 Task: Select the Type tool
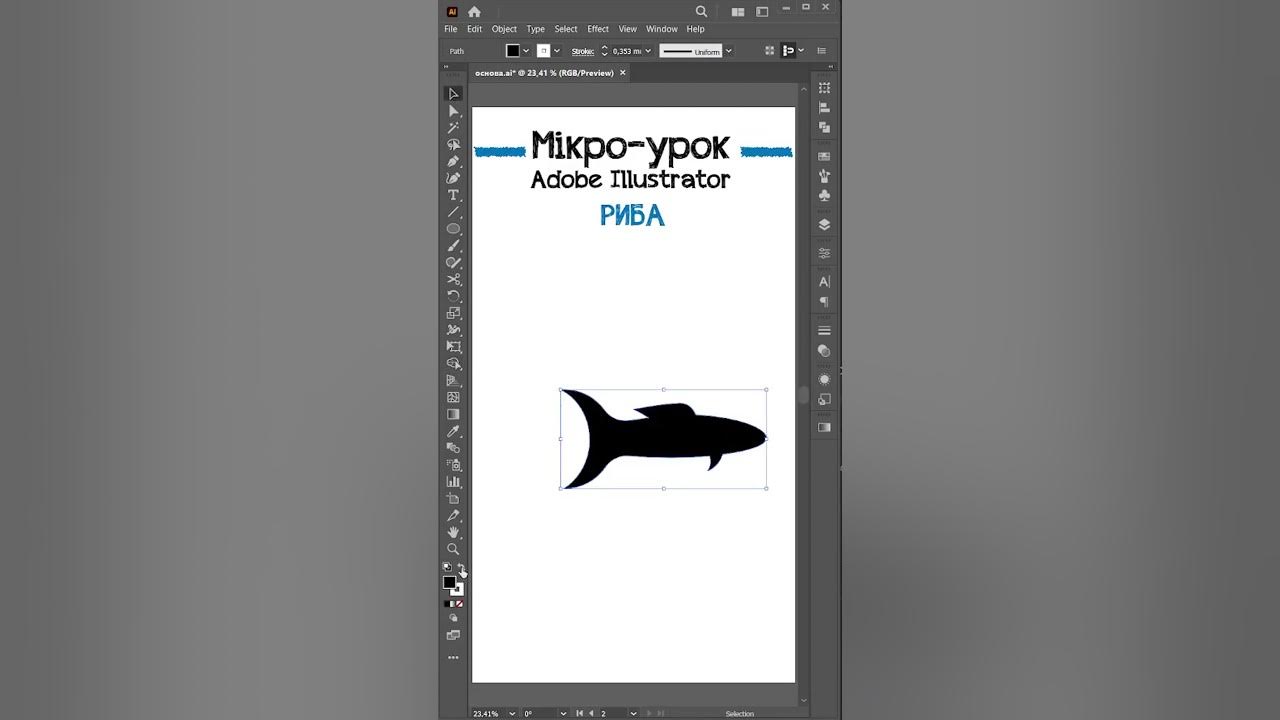click(x=453, y=195)
